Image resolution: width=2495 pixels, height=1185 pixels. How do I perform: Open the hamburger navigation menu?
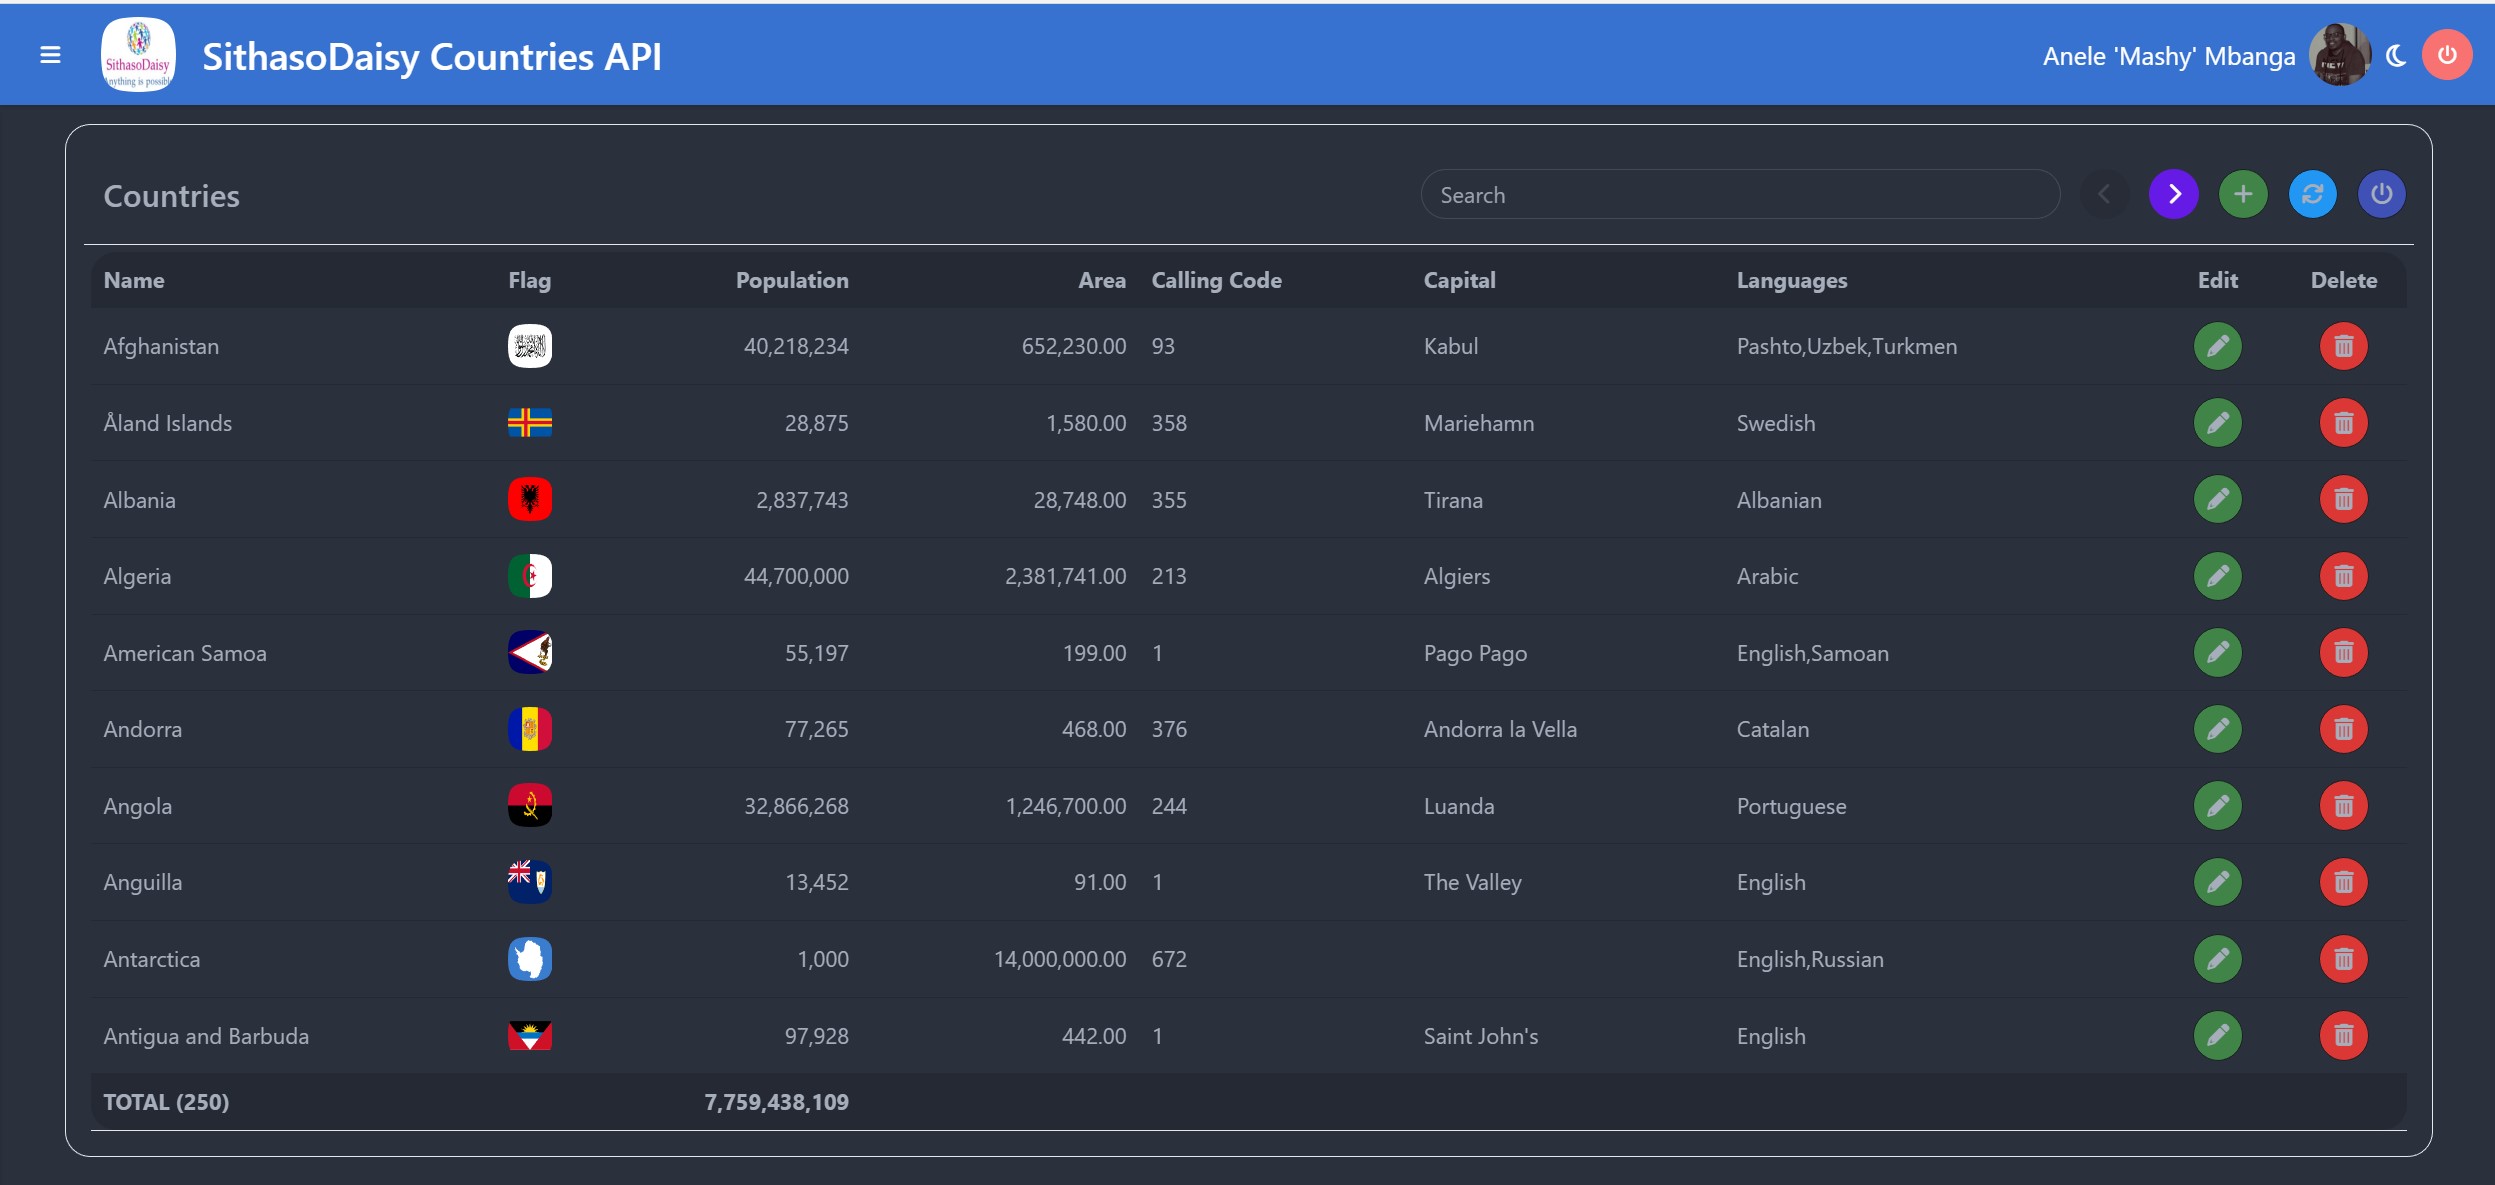[x=50, y=55]
